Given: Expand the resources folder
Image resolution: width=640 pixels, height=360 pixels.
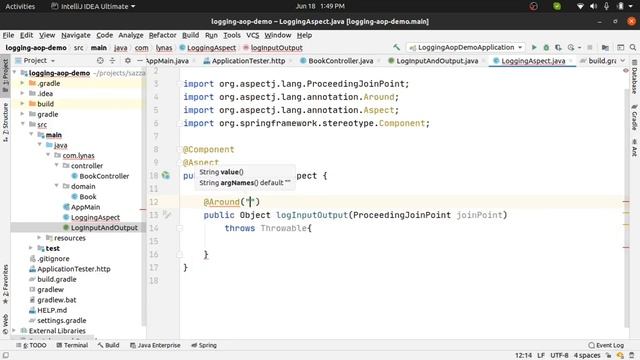Looking at the screenshot, I should click(39, 238).
